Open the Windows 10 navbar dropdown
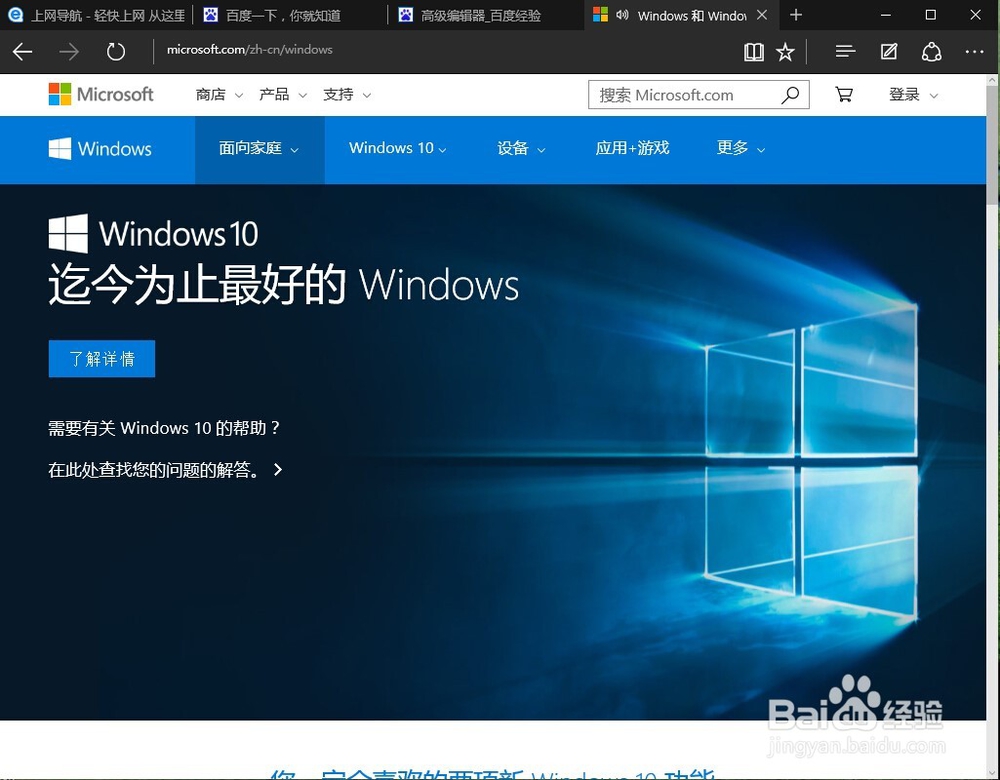Viewport: 1000px width, 780px height. pyautogui.click(x=397, y=149)
